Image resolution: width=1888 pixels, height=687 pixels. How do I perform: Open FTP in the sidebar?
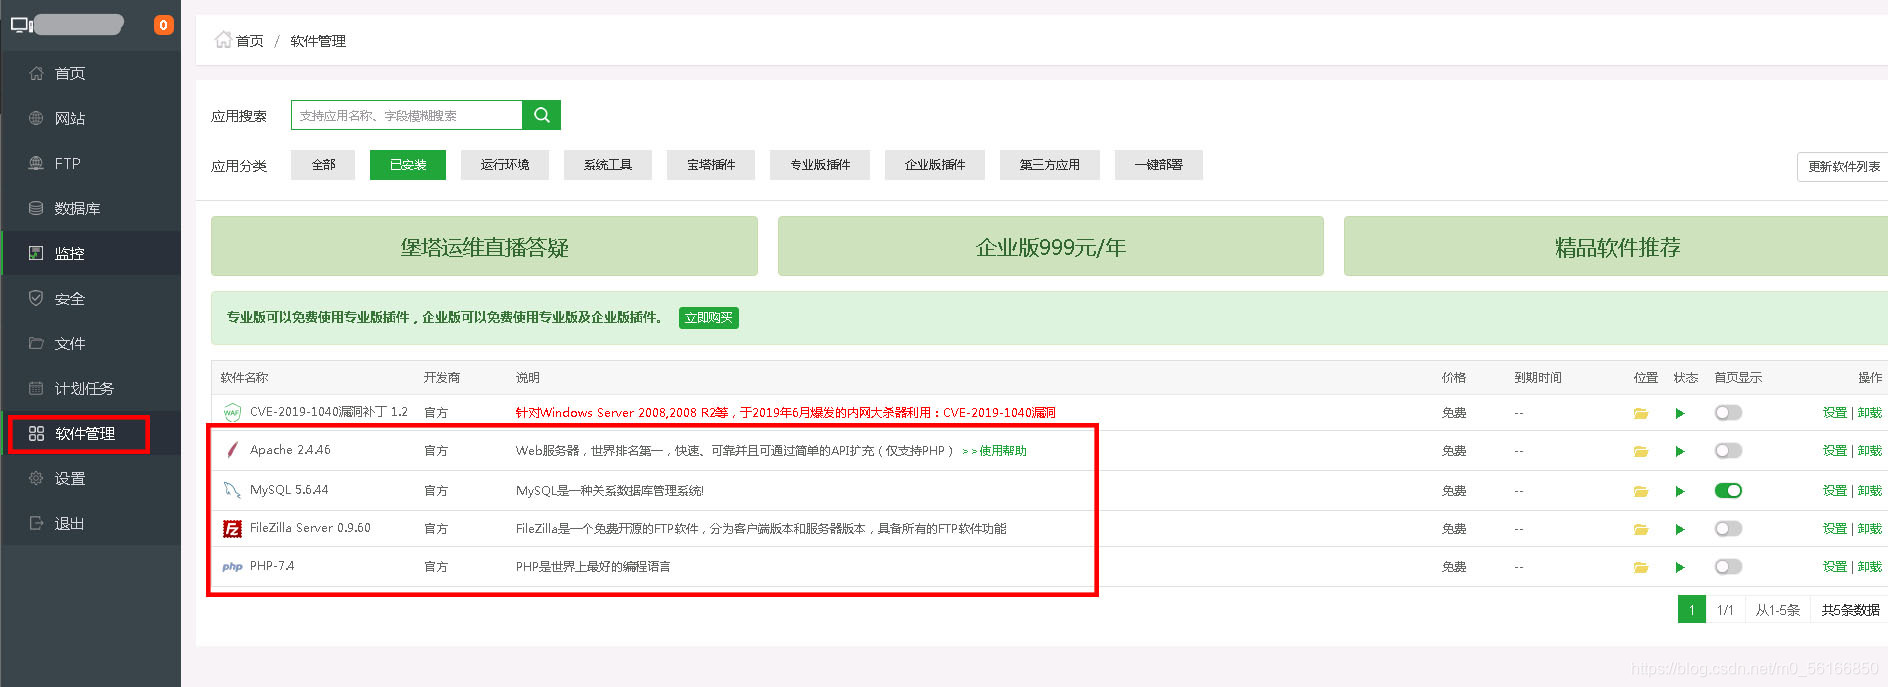coord(90,163)
